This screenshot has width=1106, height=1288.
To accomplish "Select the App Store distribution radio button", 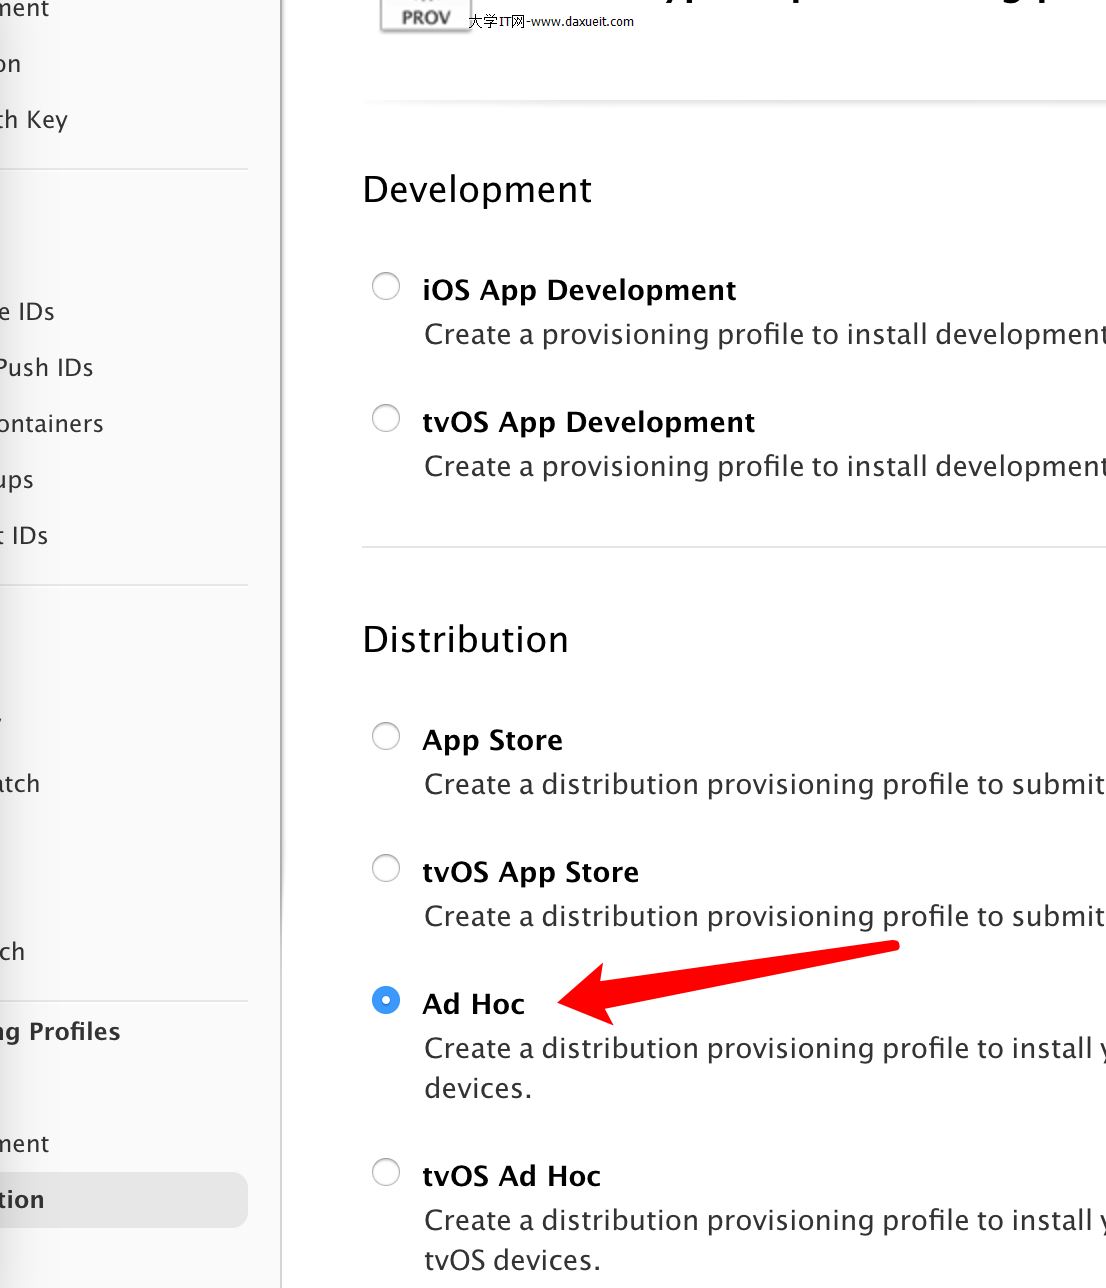I will click(386, 737).
